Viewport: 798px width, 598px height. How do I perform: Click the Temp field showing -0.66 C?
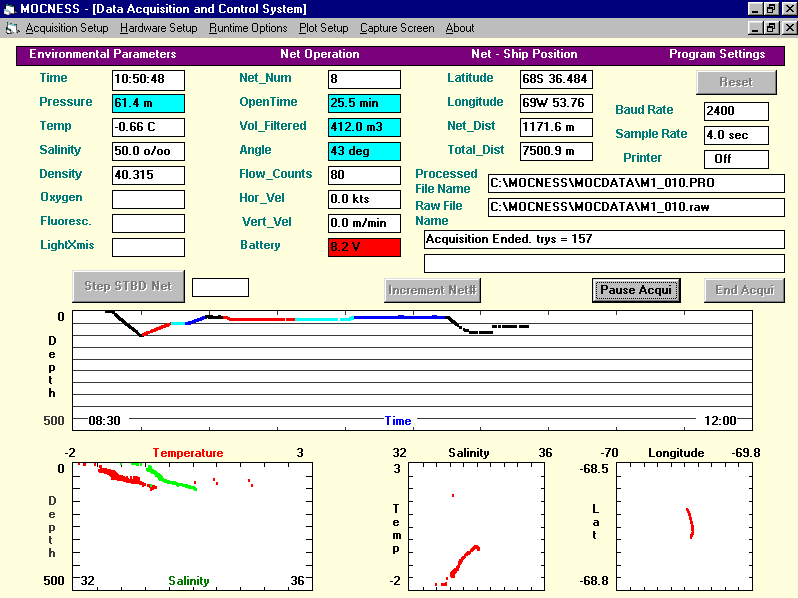pyautogui.click(x=148, y=127)
